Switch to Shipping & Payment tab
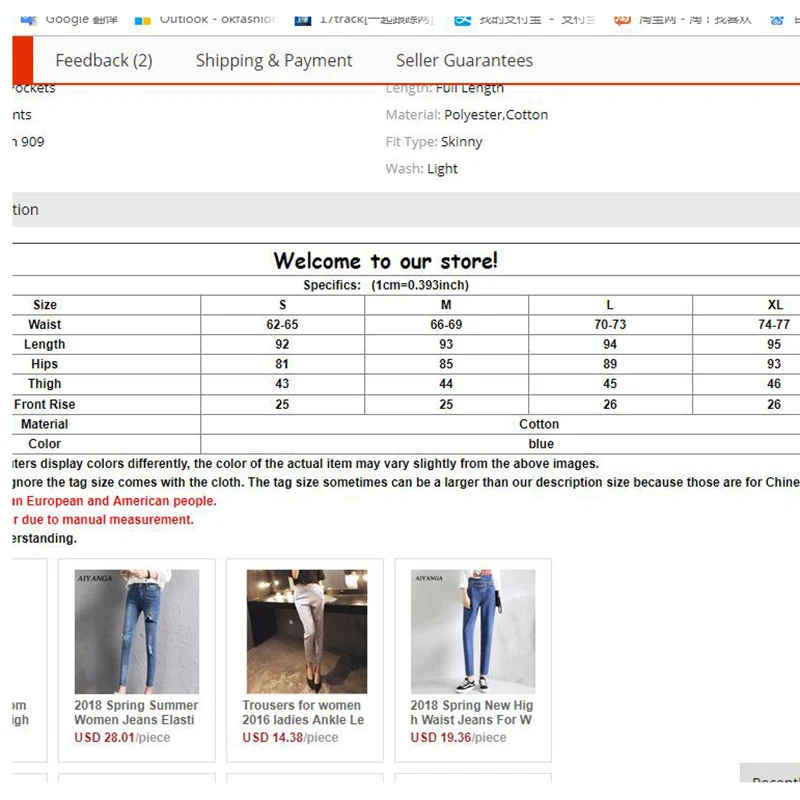The height and width of the screenshot is (800, 800). (274, 60)
